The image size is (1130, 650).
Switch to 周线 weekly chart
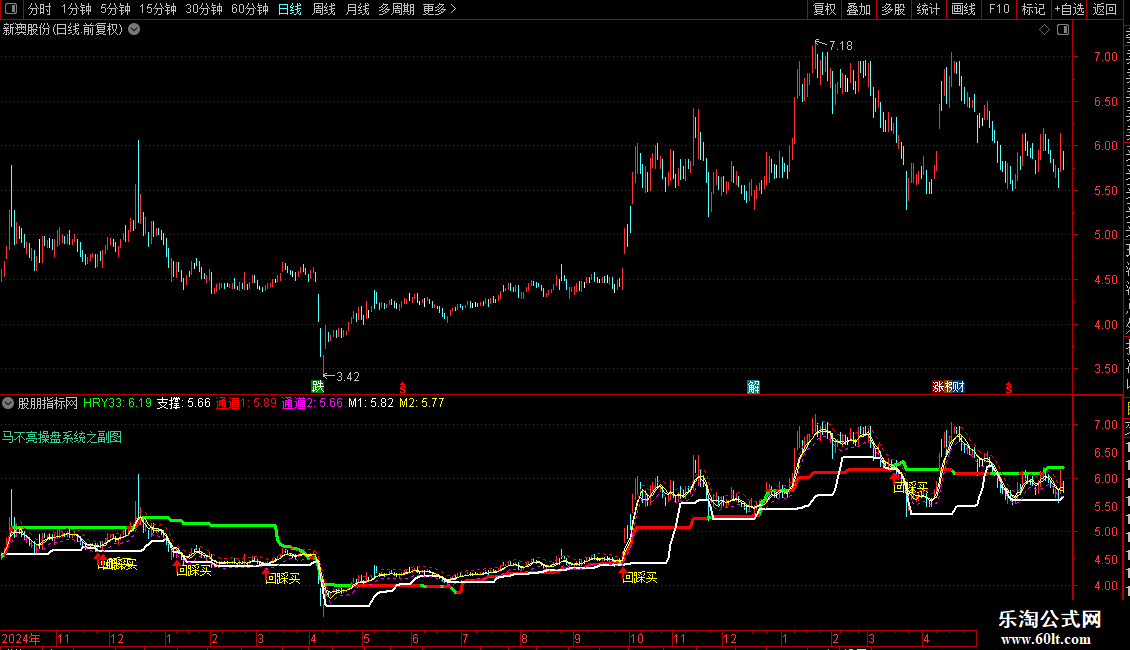(x=324, y=9)
